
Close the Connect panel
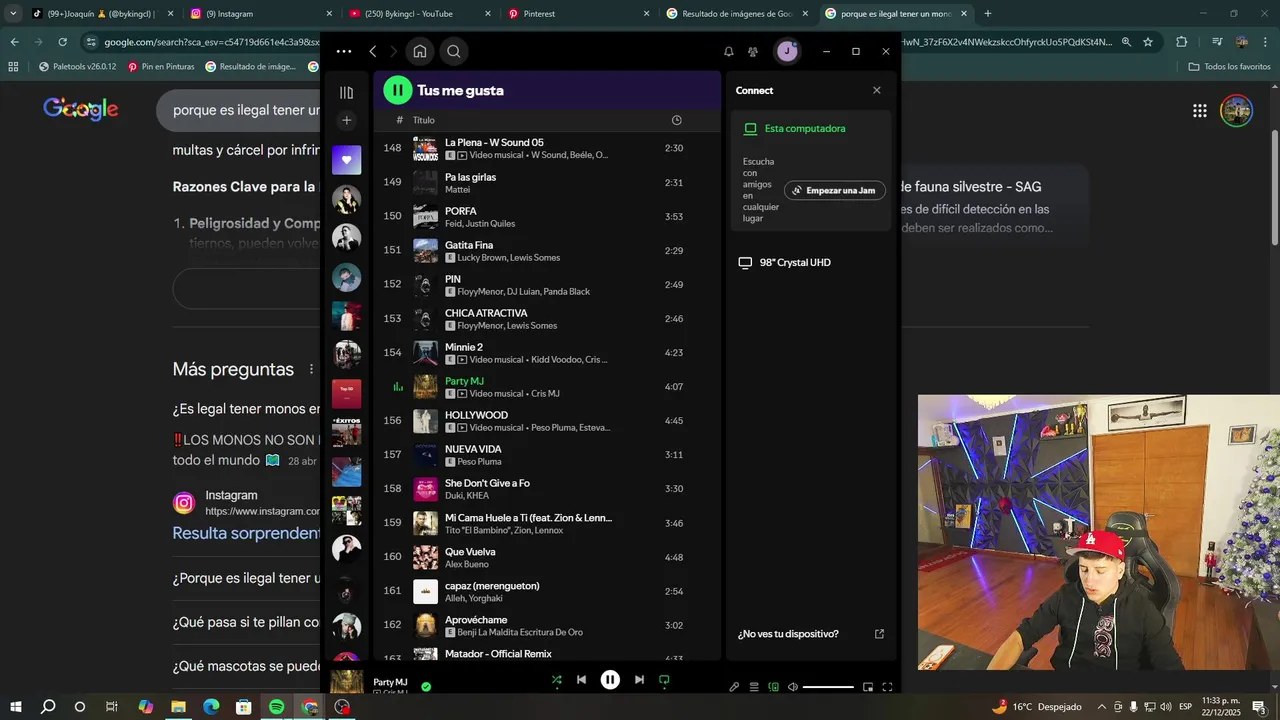click(x=877, y=90)
